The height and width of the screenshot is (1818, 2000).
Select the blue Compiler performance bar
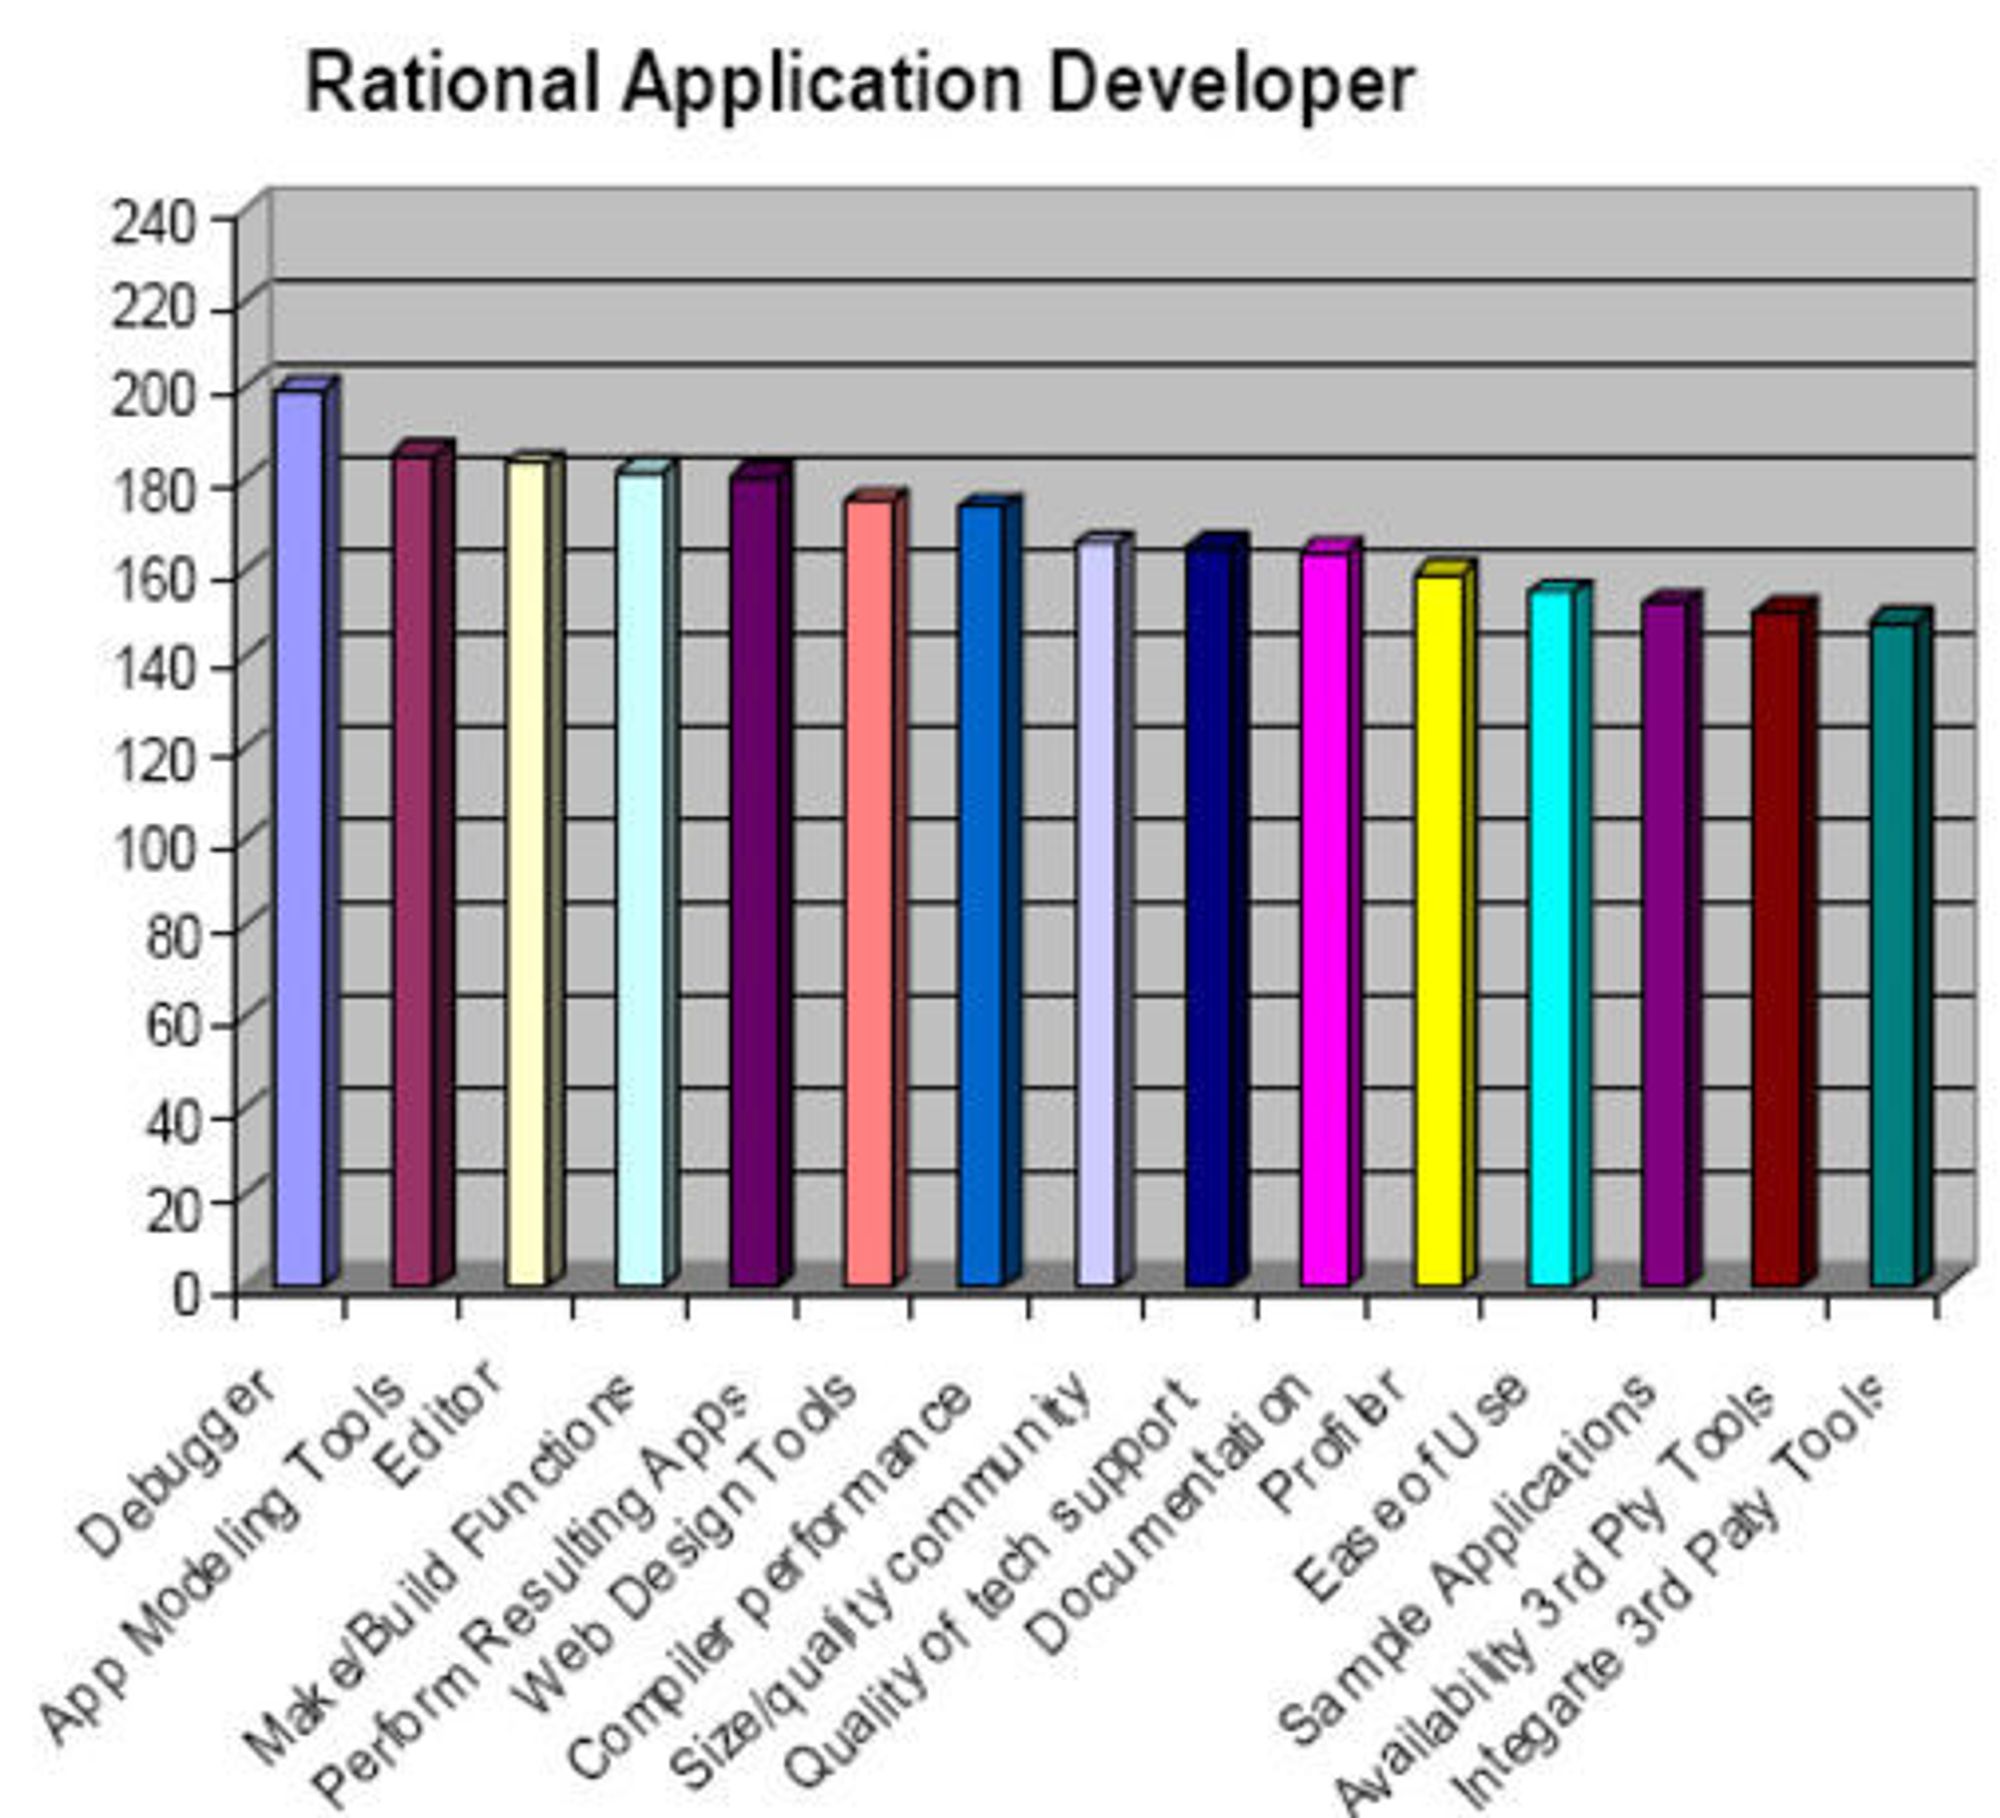(x=989, y=891)
